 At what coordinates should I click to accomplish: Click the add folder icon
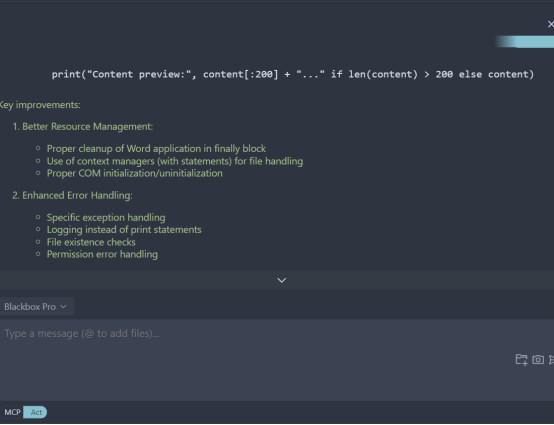[521, 360]
